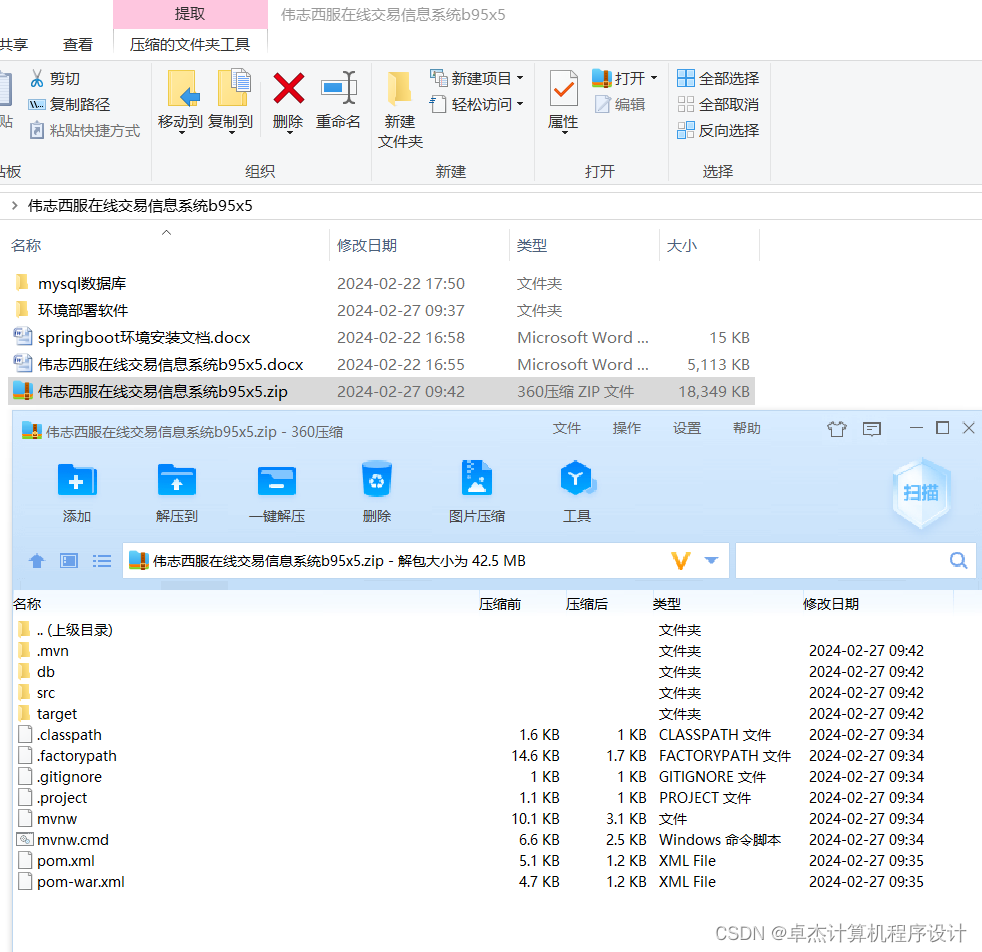This screenshot has width=982, height=952.
Task: Create a New Folder (新建文件夹)
Action: pos(400,110)
